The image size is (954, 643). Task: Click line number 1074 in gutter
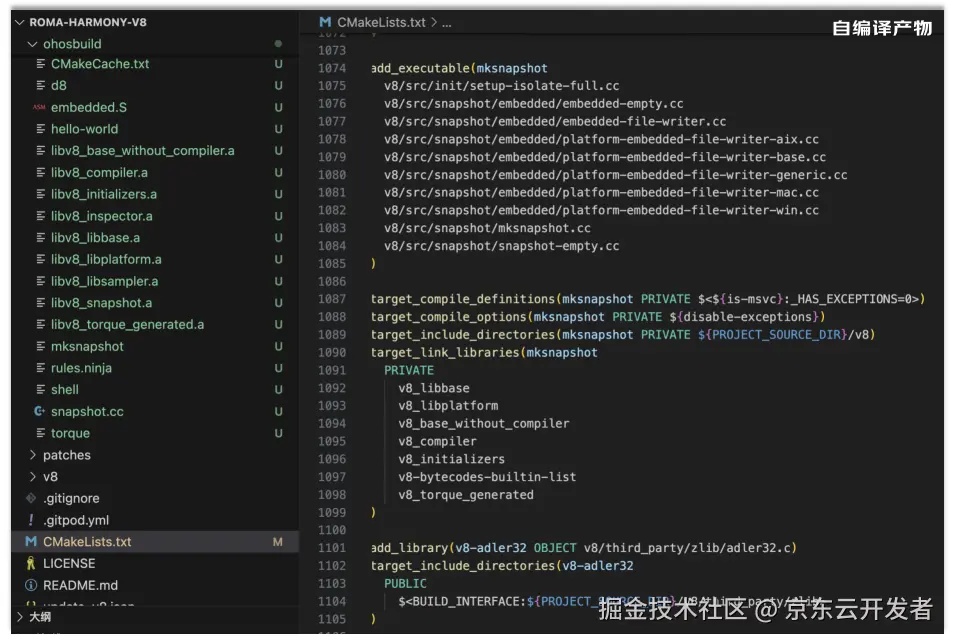[x=332, y=68]
